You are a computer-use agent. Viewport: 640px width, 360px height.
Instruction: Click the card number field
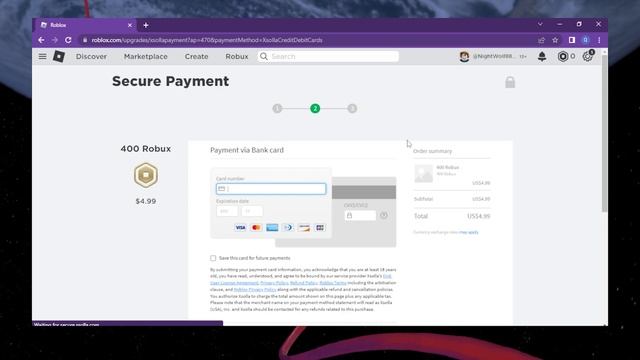(x=271, y=189)
